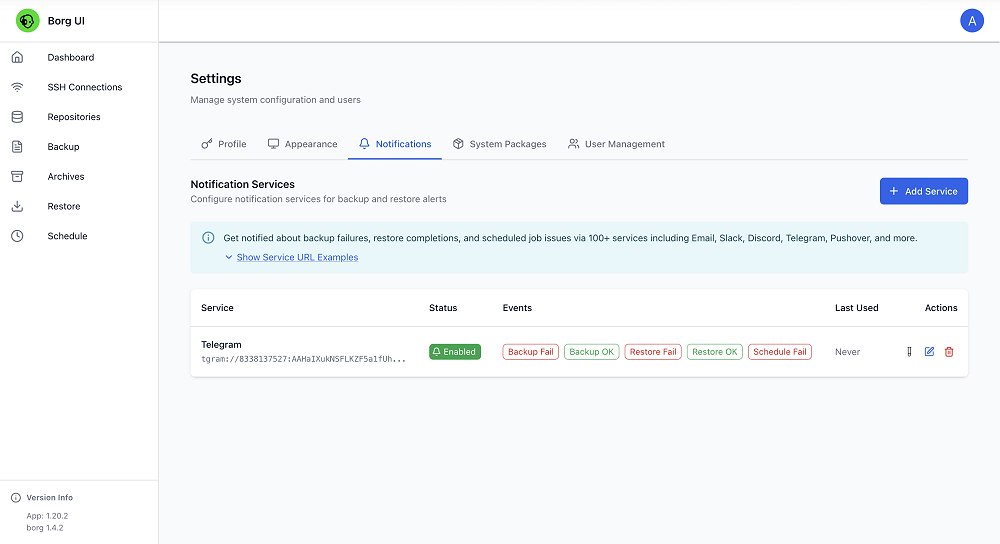Viewport: 1000px width, 544px height.
Task: Click the green Borg UI logo
Action: pyautogui.click(x=27, y=21)
